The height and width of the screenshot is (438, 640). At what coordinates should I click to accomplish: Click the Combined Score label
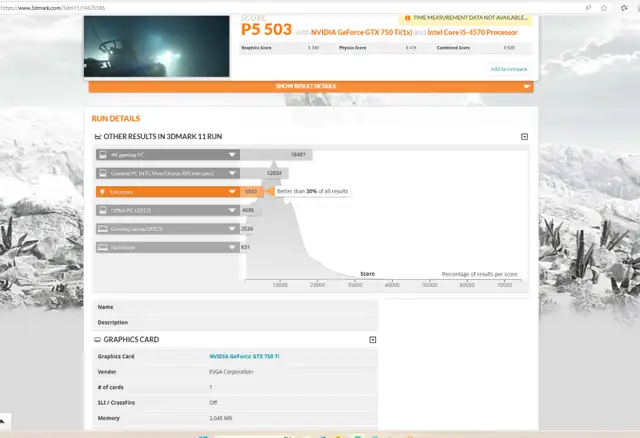[453, 48]
